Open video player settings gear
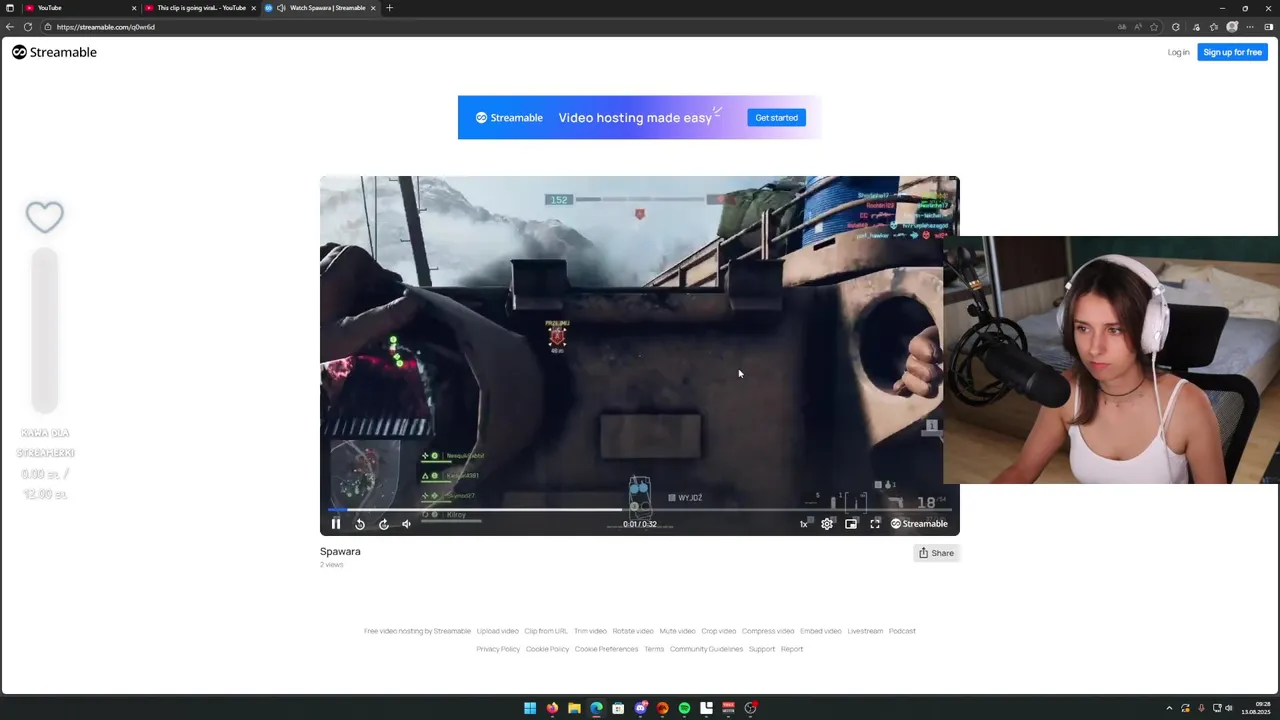 [x=827, y=524]
